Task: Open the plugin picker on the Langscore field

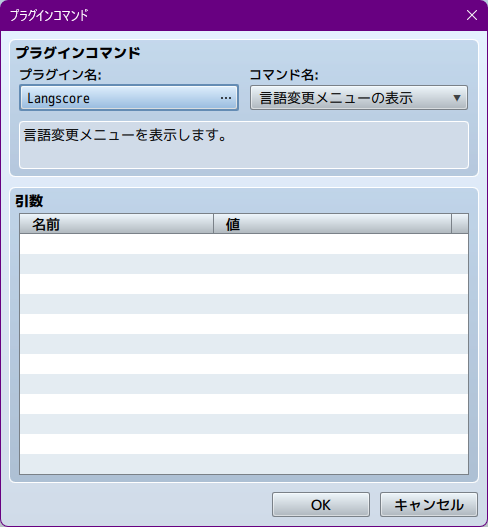Action: pyautogui.click(x=129, y=98)
